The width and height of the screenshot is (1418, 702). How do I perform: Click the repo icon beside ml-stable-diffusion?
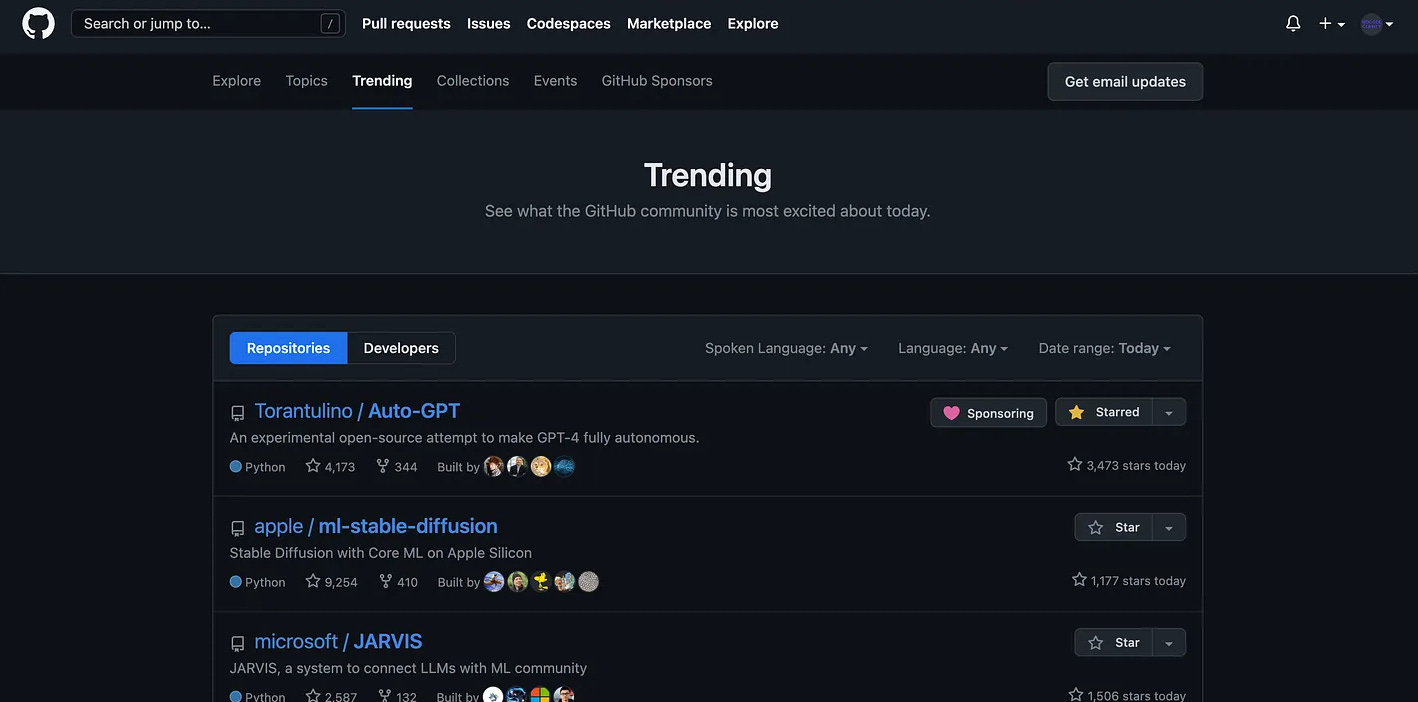coord(238,528)
